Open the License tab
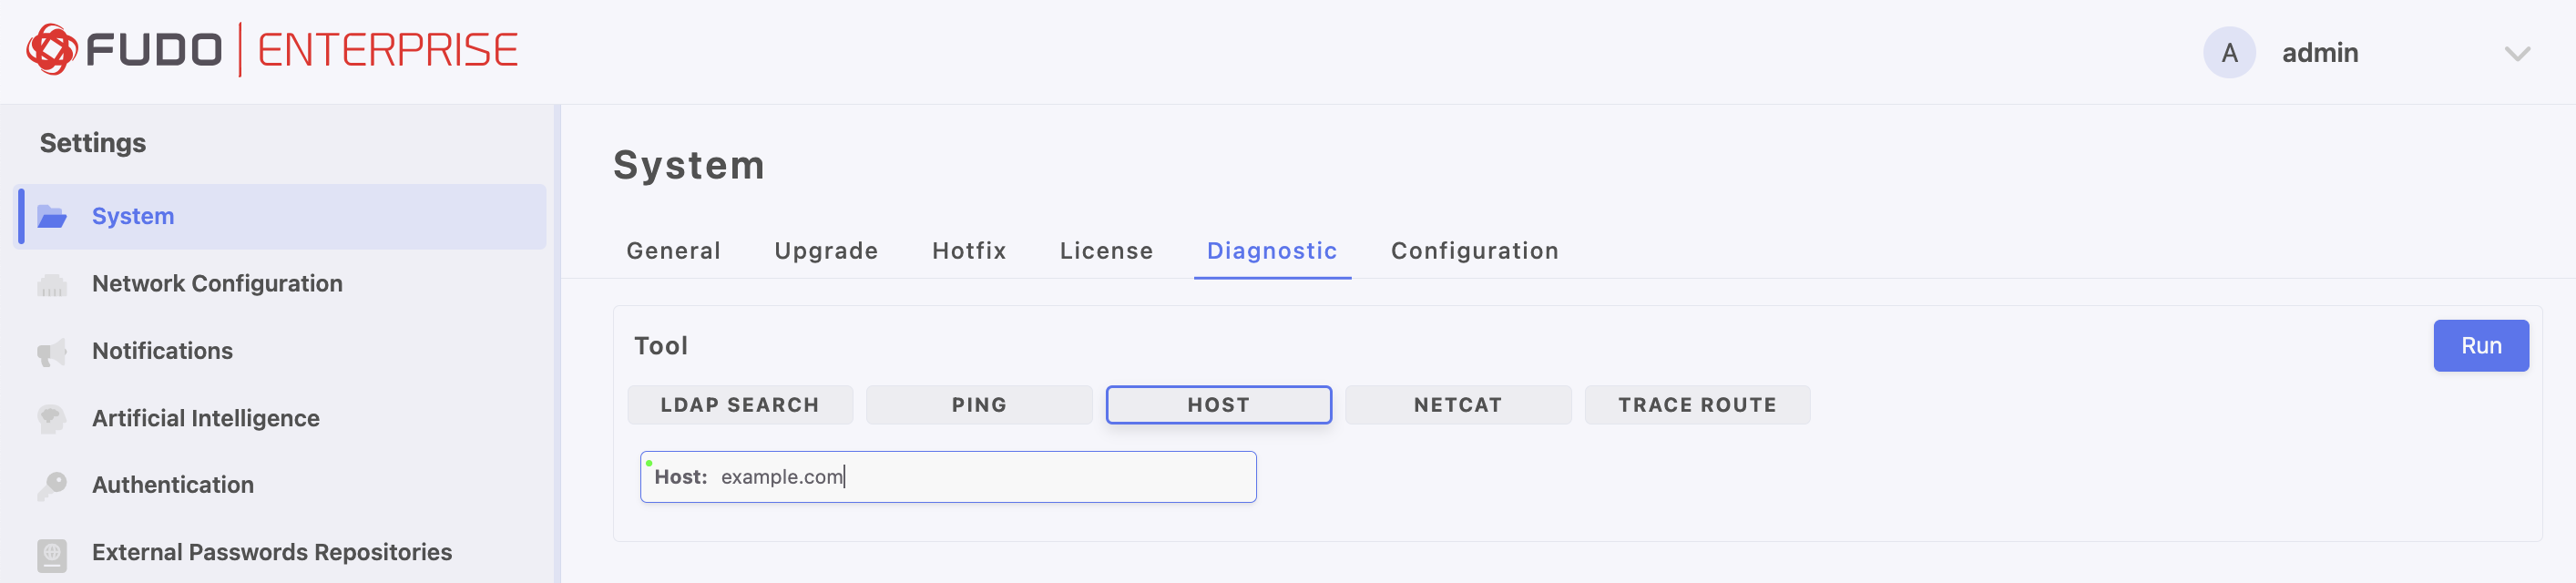 (1106, 251)
